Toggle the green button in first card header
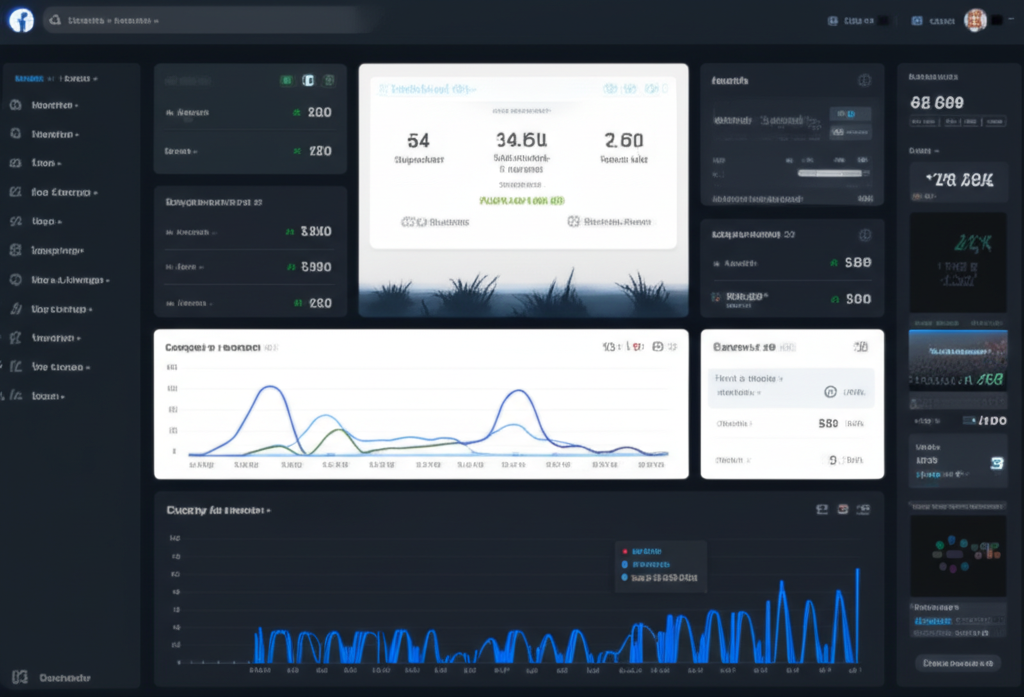The height and width of the screenshot is (697, 1024). tap(287, 80)
